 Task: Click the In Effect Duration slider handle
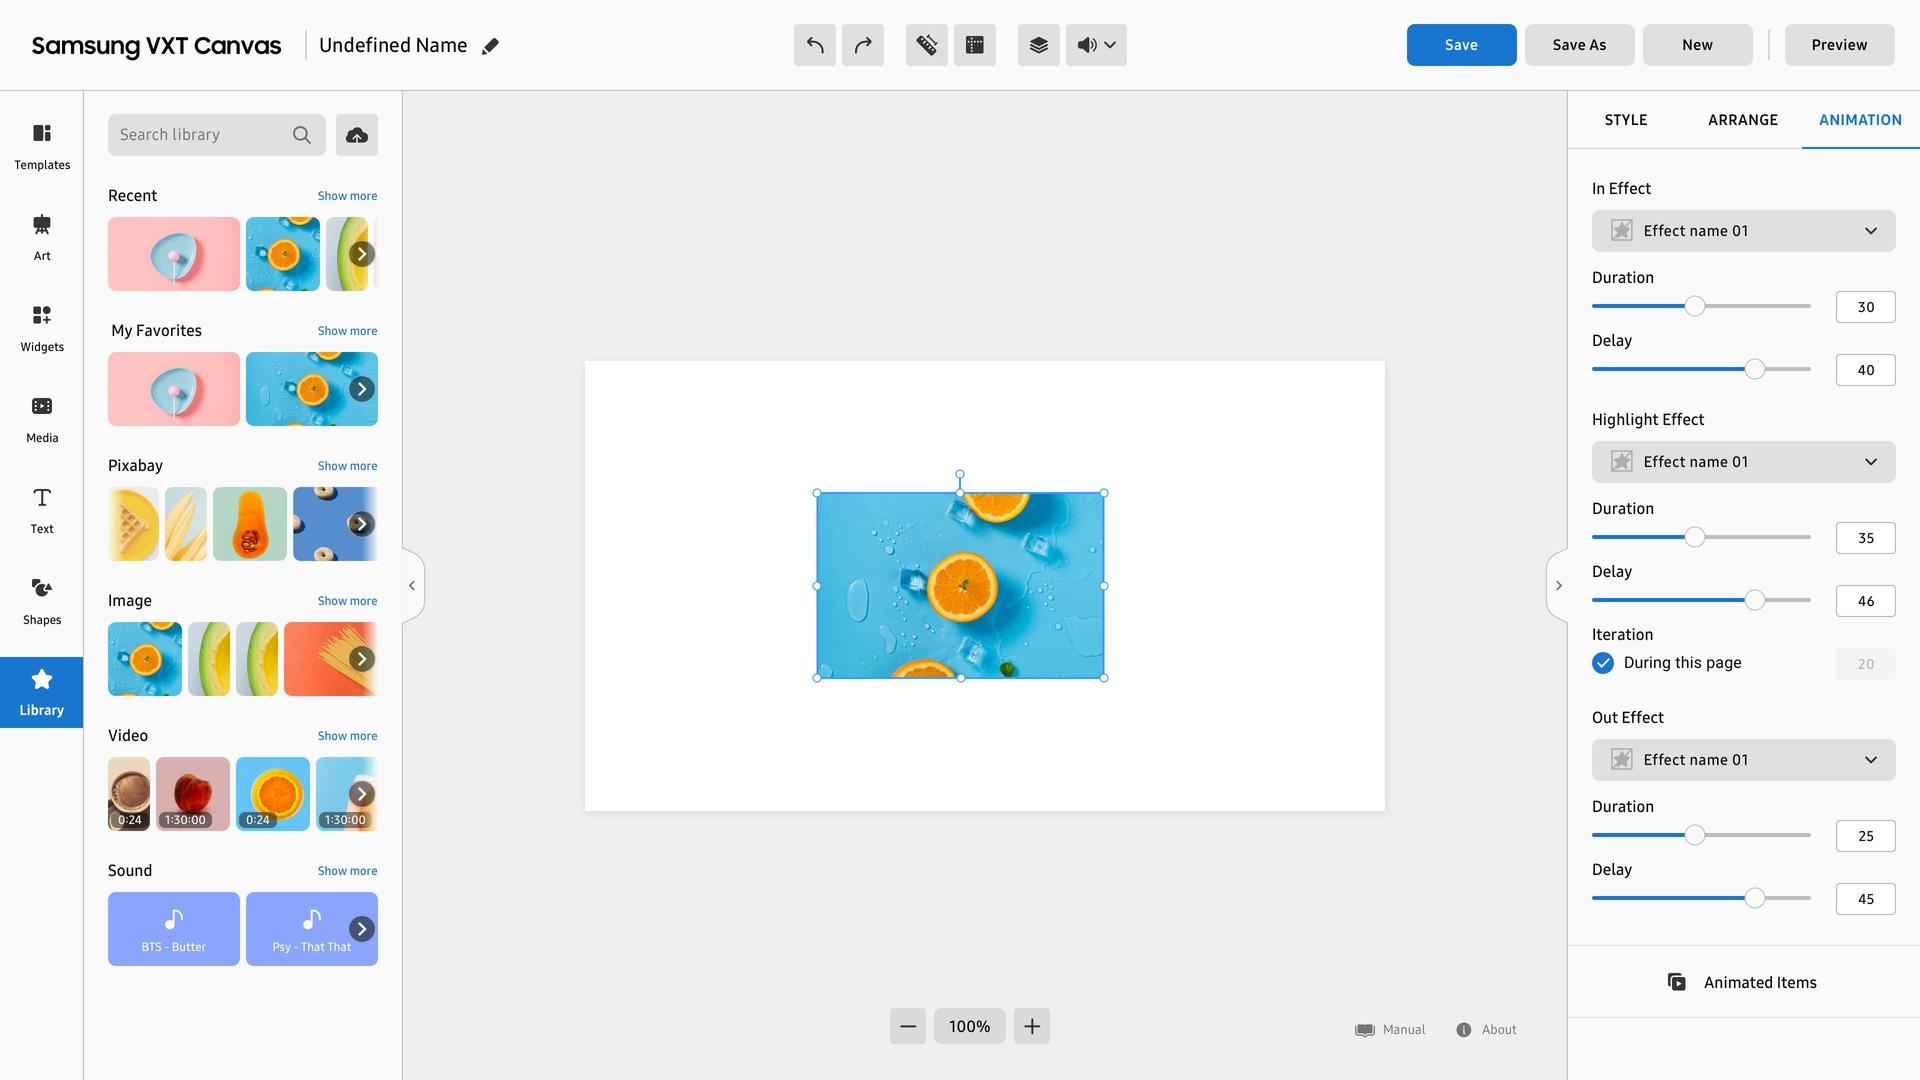click(x=1694, y=306)
